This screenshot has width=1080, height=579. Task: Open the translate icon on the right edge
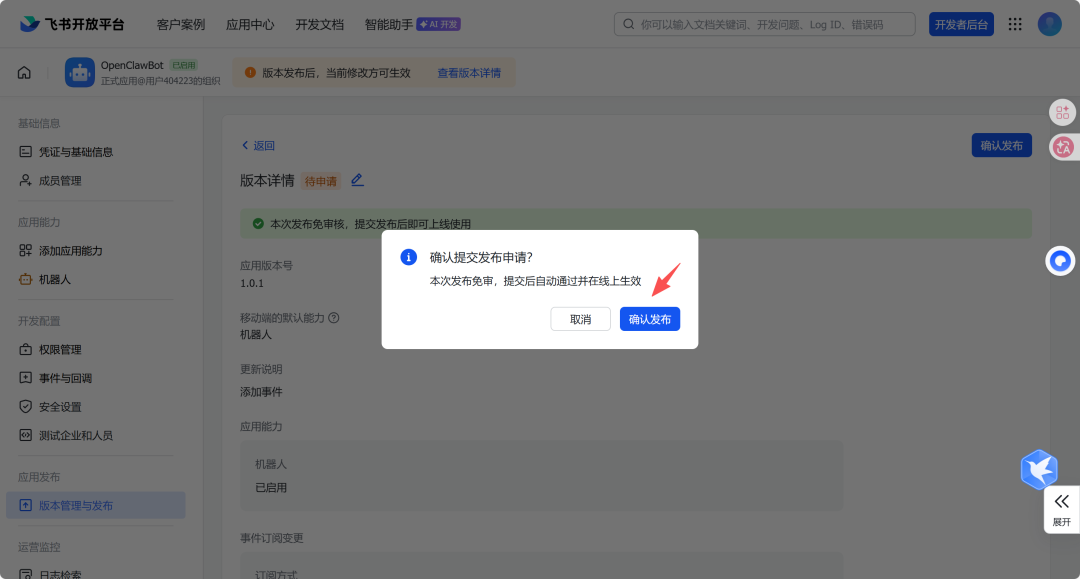[x=1061, y=147]
